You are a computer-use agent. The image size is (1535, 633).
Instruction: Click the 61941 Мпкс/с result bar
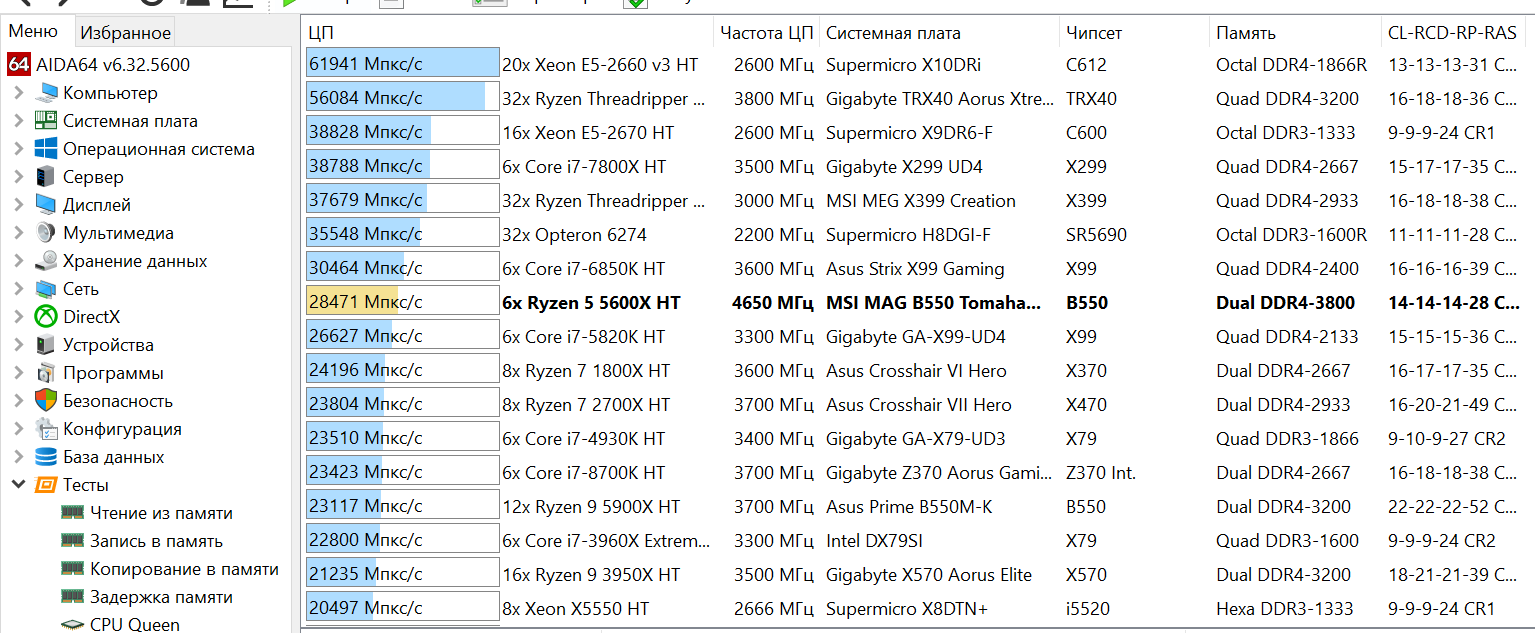point(403,65)
